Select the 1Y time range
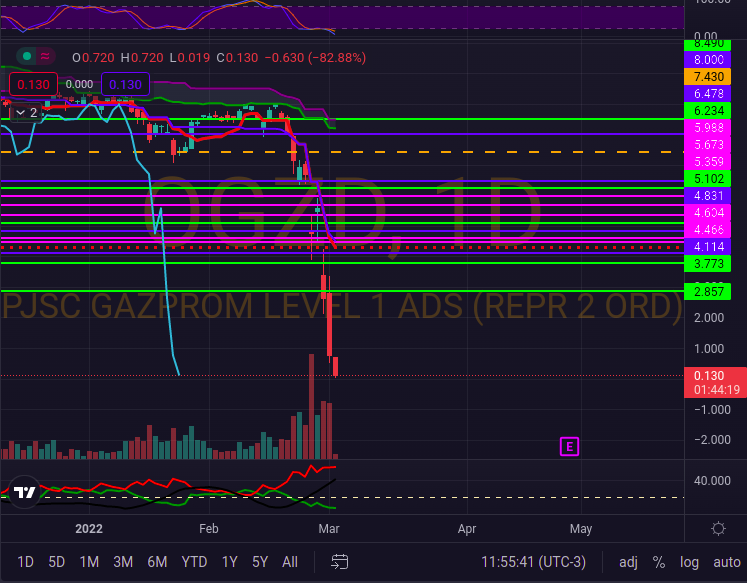Screen dimensions: 747x583 pyautogui.click(x=230, y=562)
